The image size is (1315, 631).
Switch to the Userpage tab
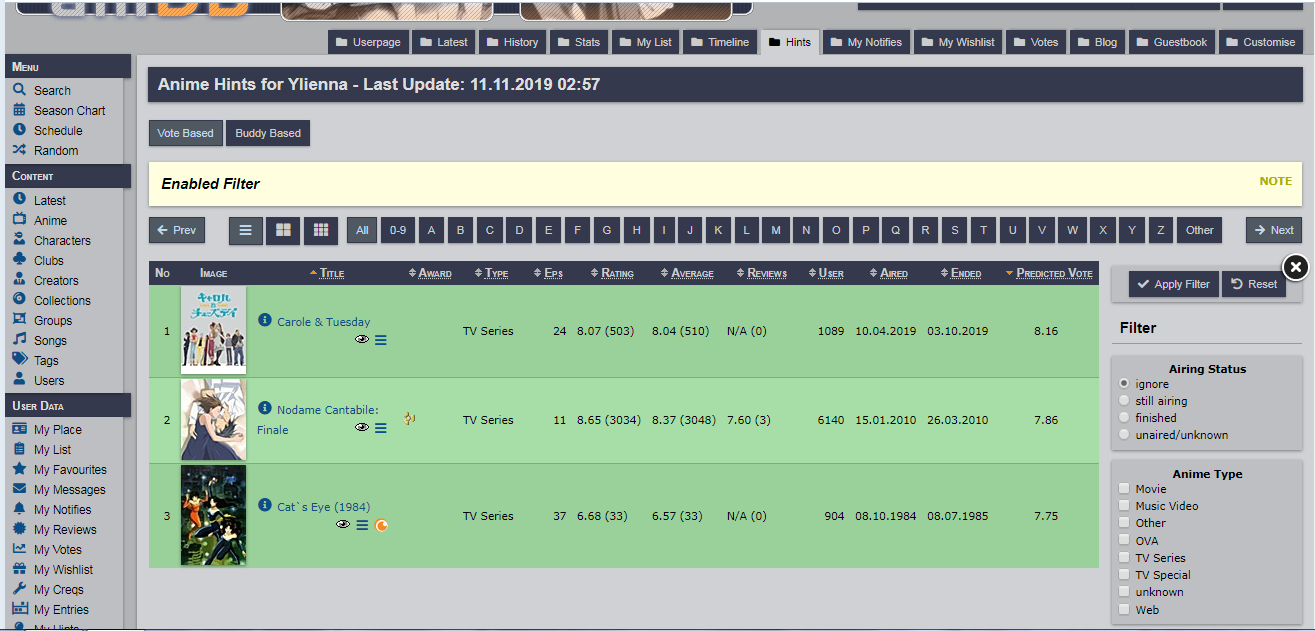pos(369,42)
